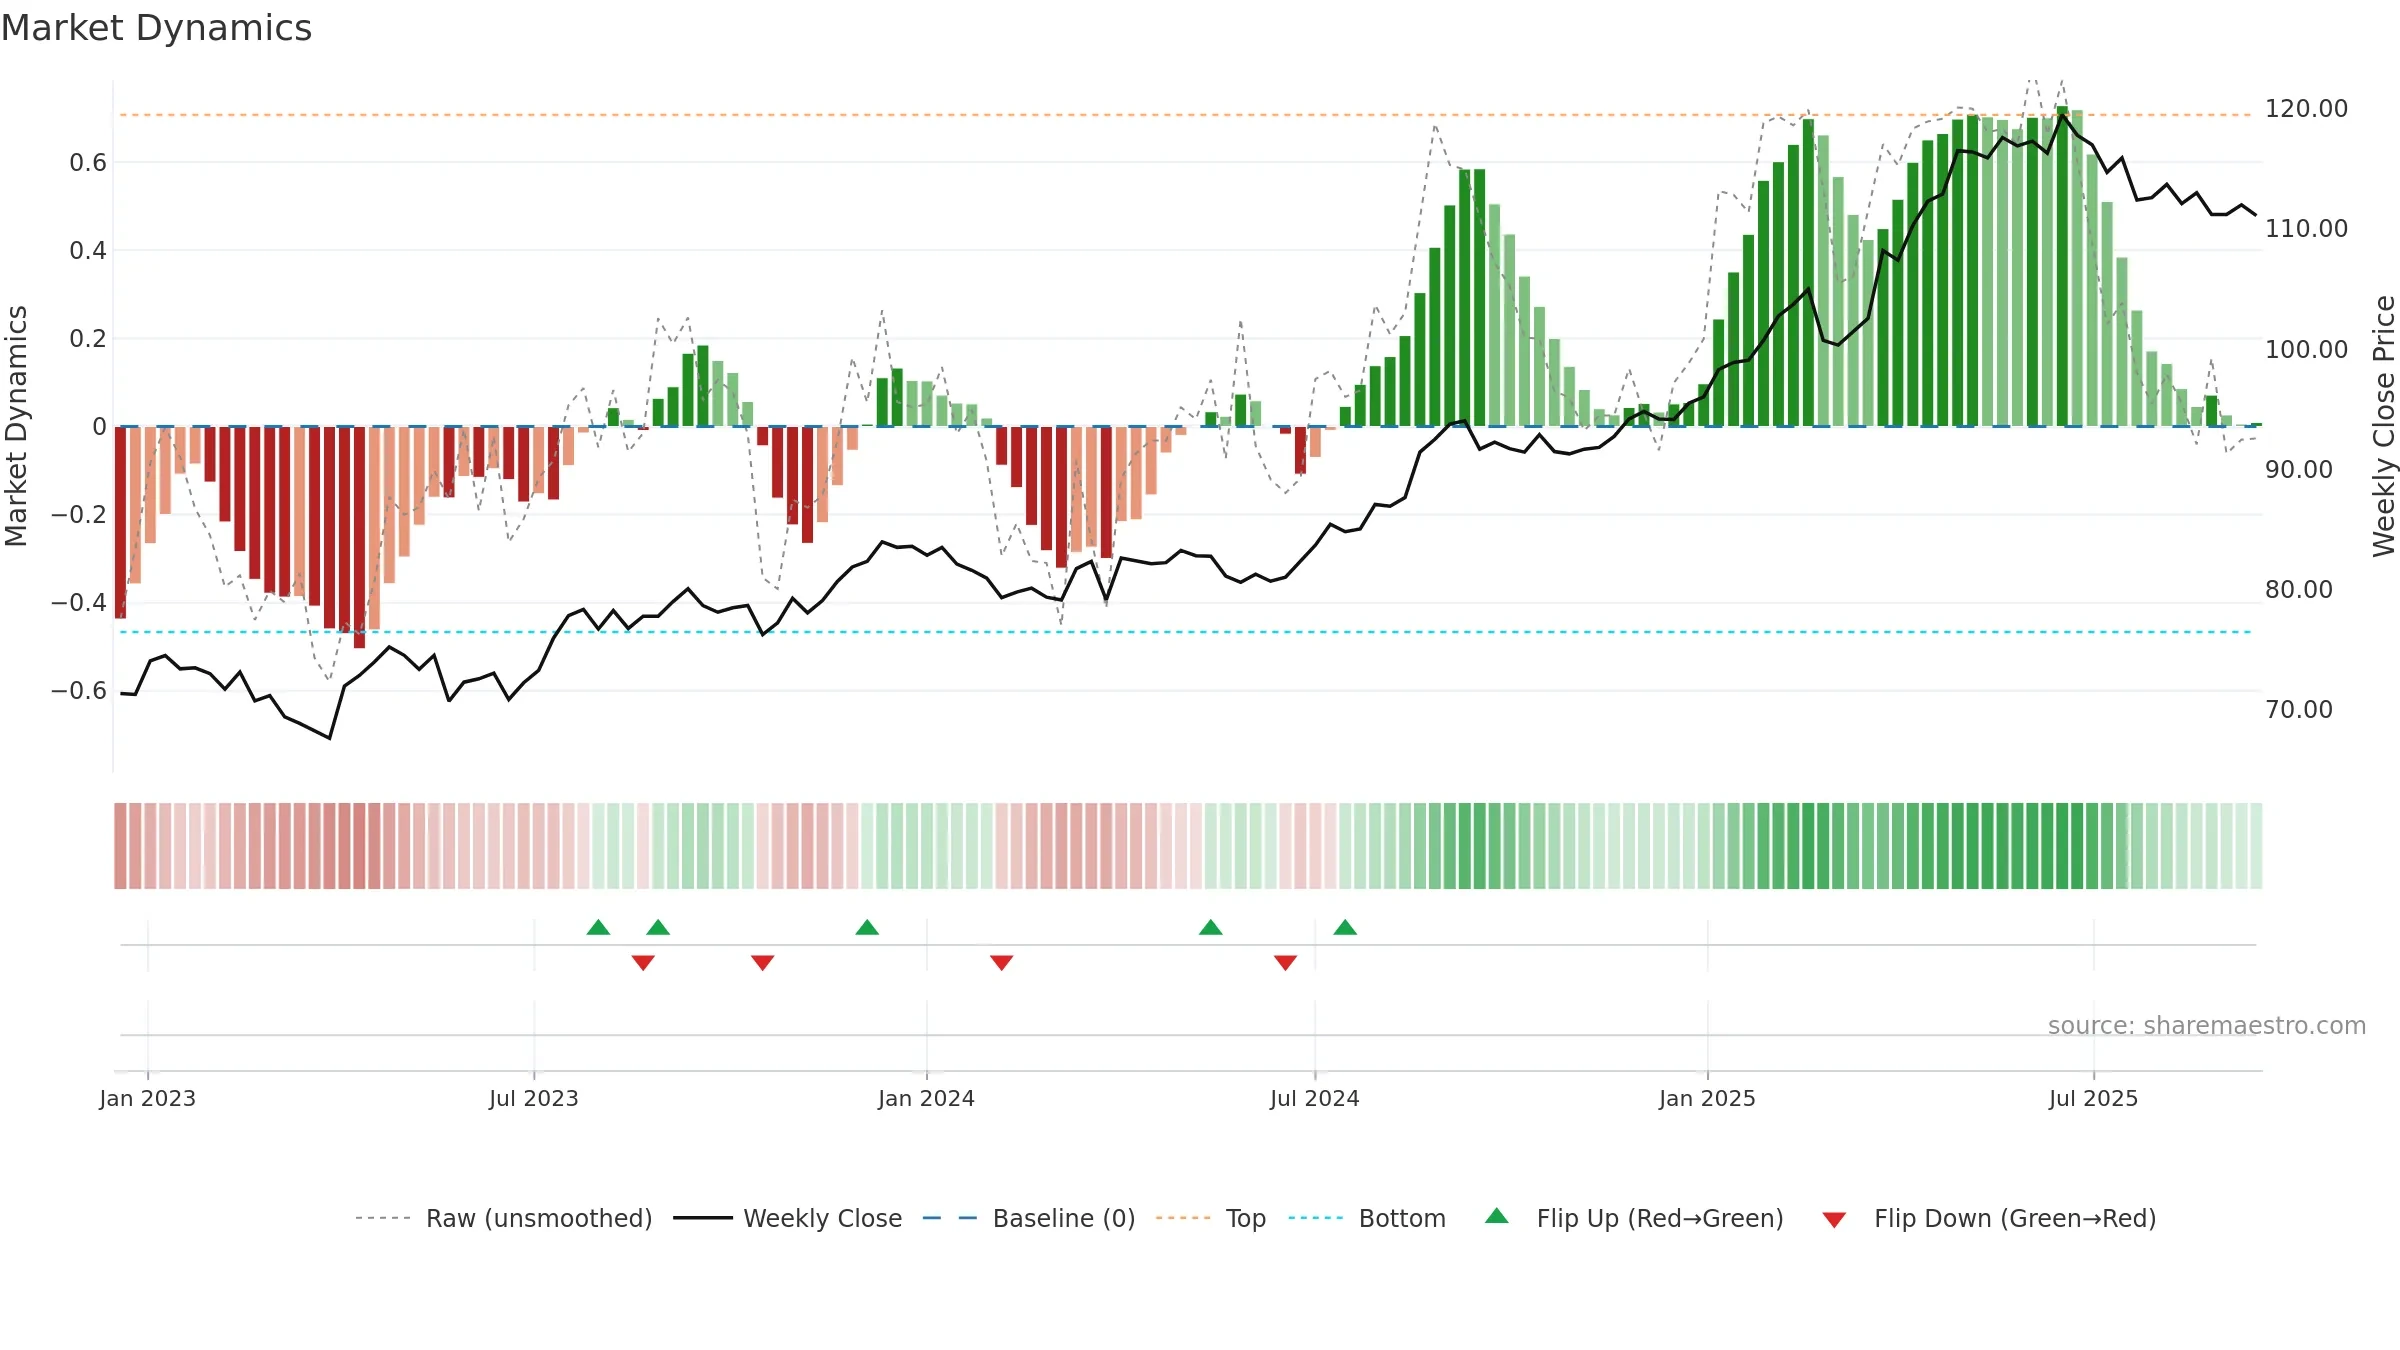Click the Jul 2025 x-axis label
The image size is (2400, 1350).
(x=2094, y=1098)
